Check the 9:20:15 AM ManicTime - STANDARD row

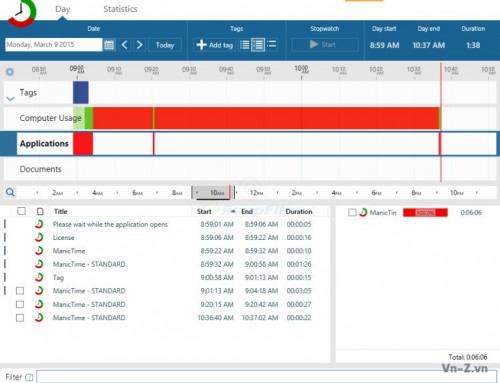point(20,304)
